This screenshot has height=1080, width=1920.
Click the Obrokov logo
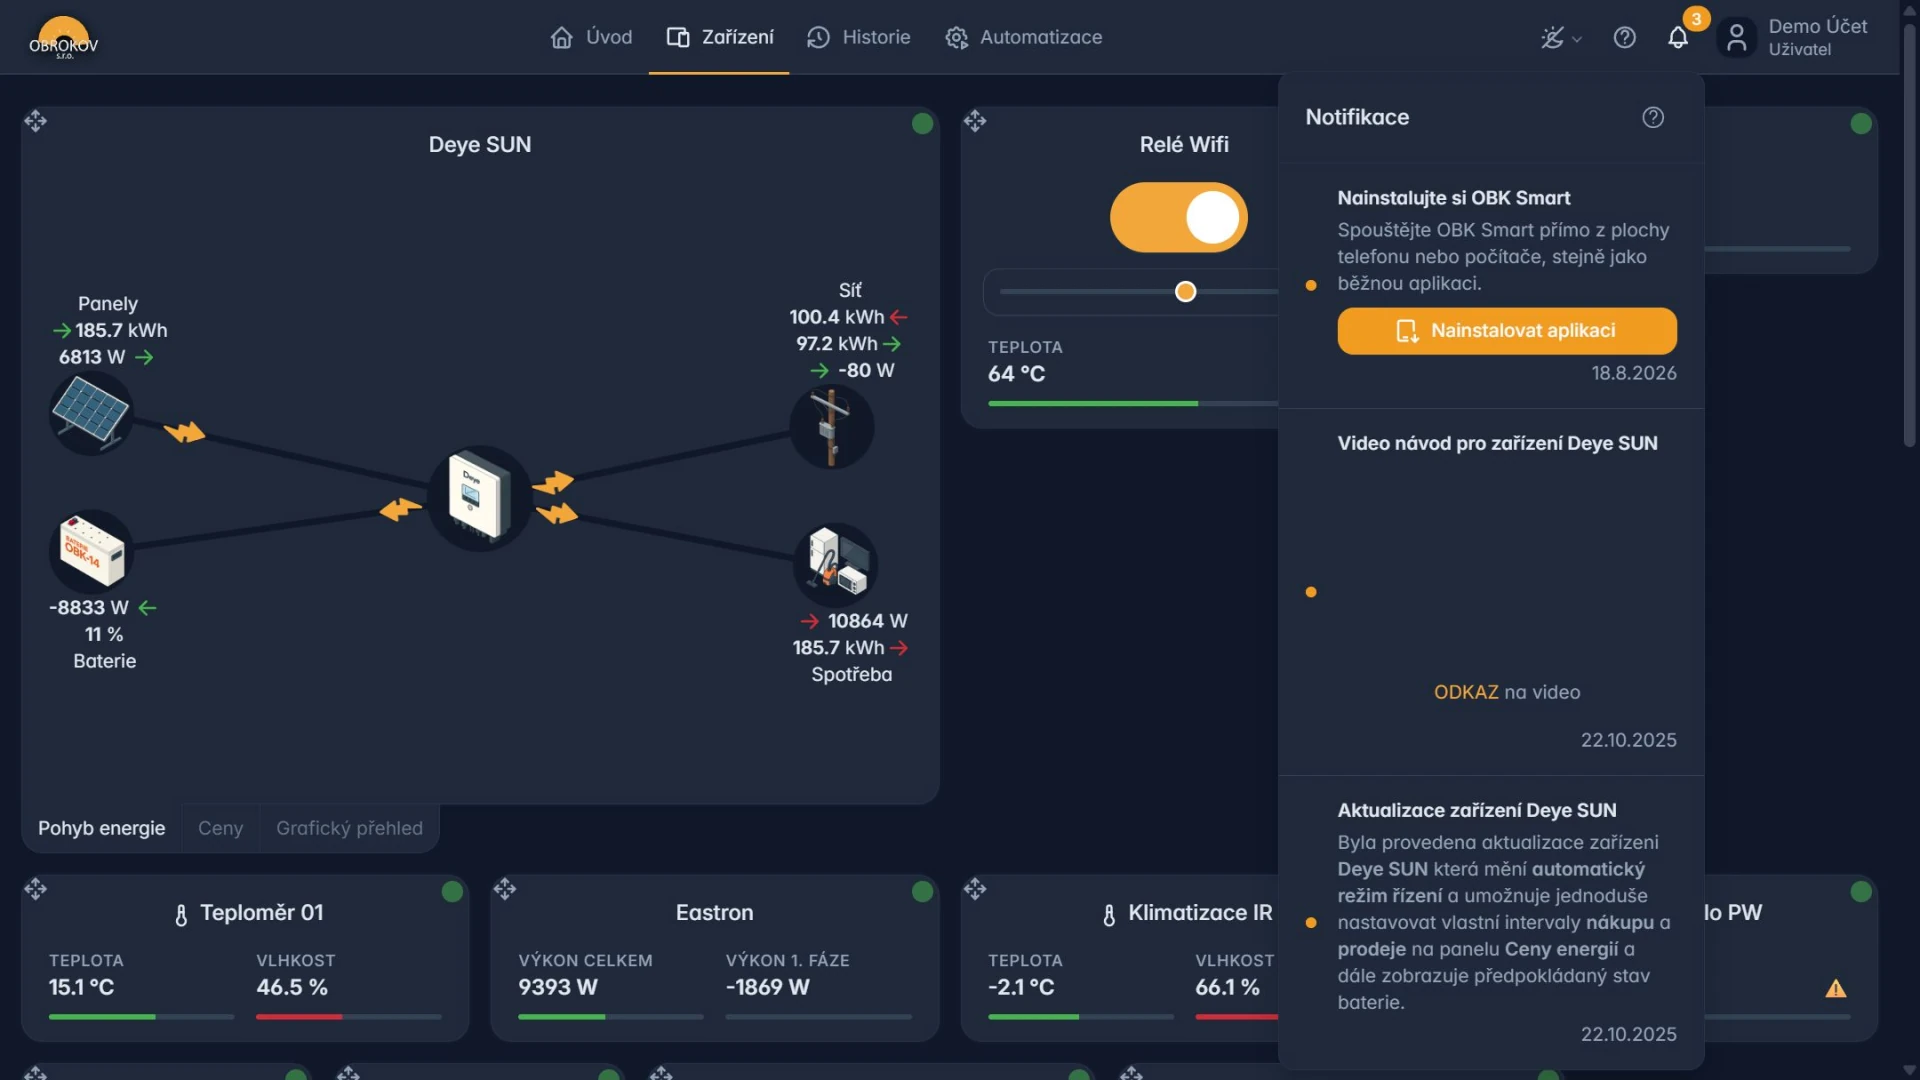coord(64,38)
